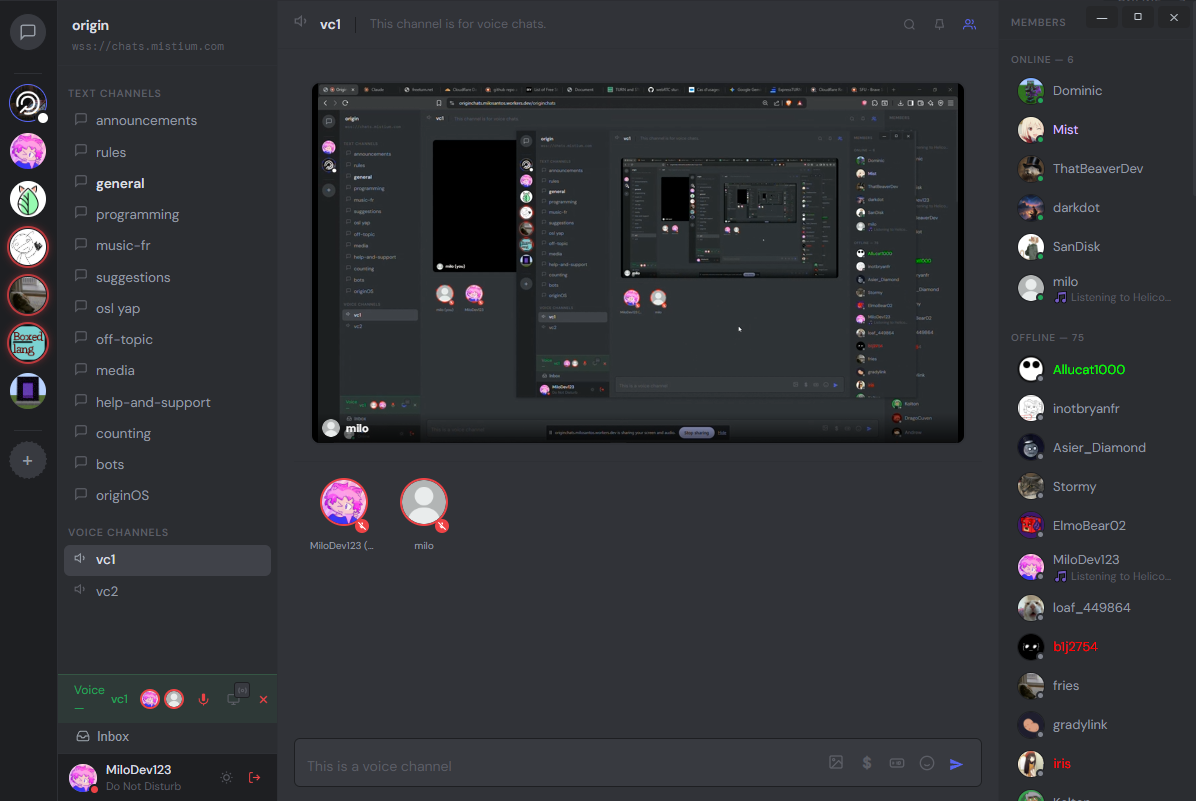
Task: Open Dominic's profile in members list
Action: (x=1096, y=91)
